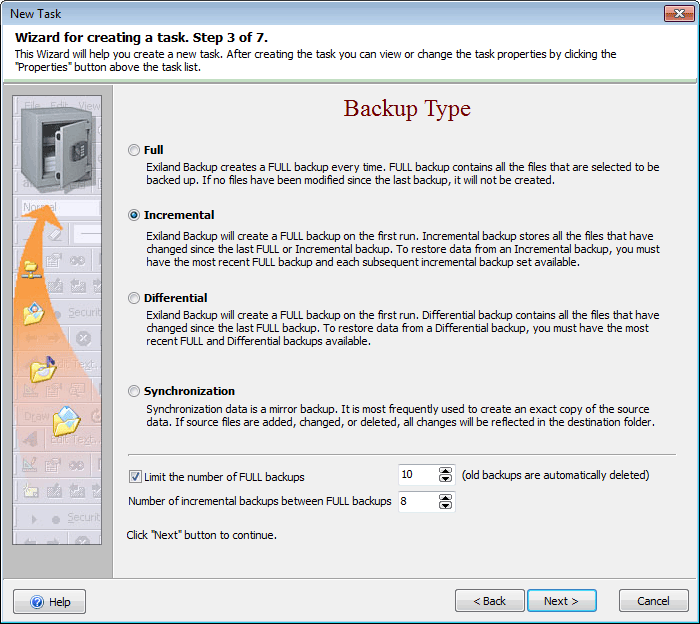Cancel the New Task wizard

coord(654,601)
